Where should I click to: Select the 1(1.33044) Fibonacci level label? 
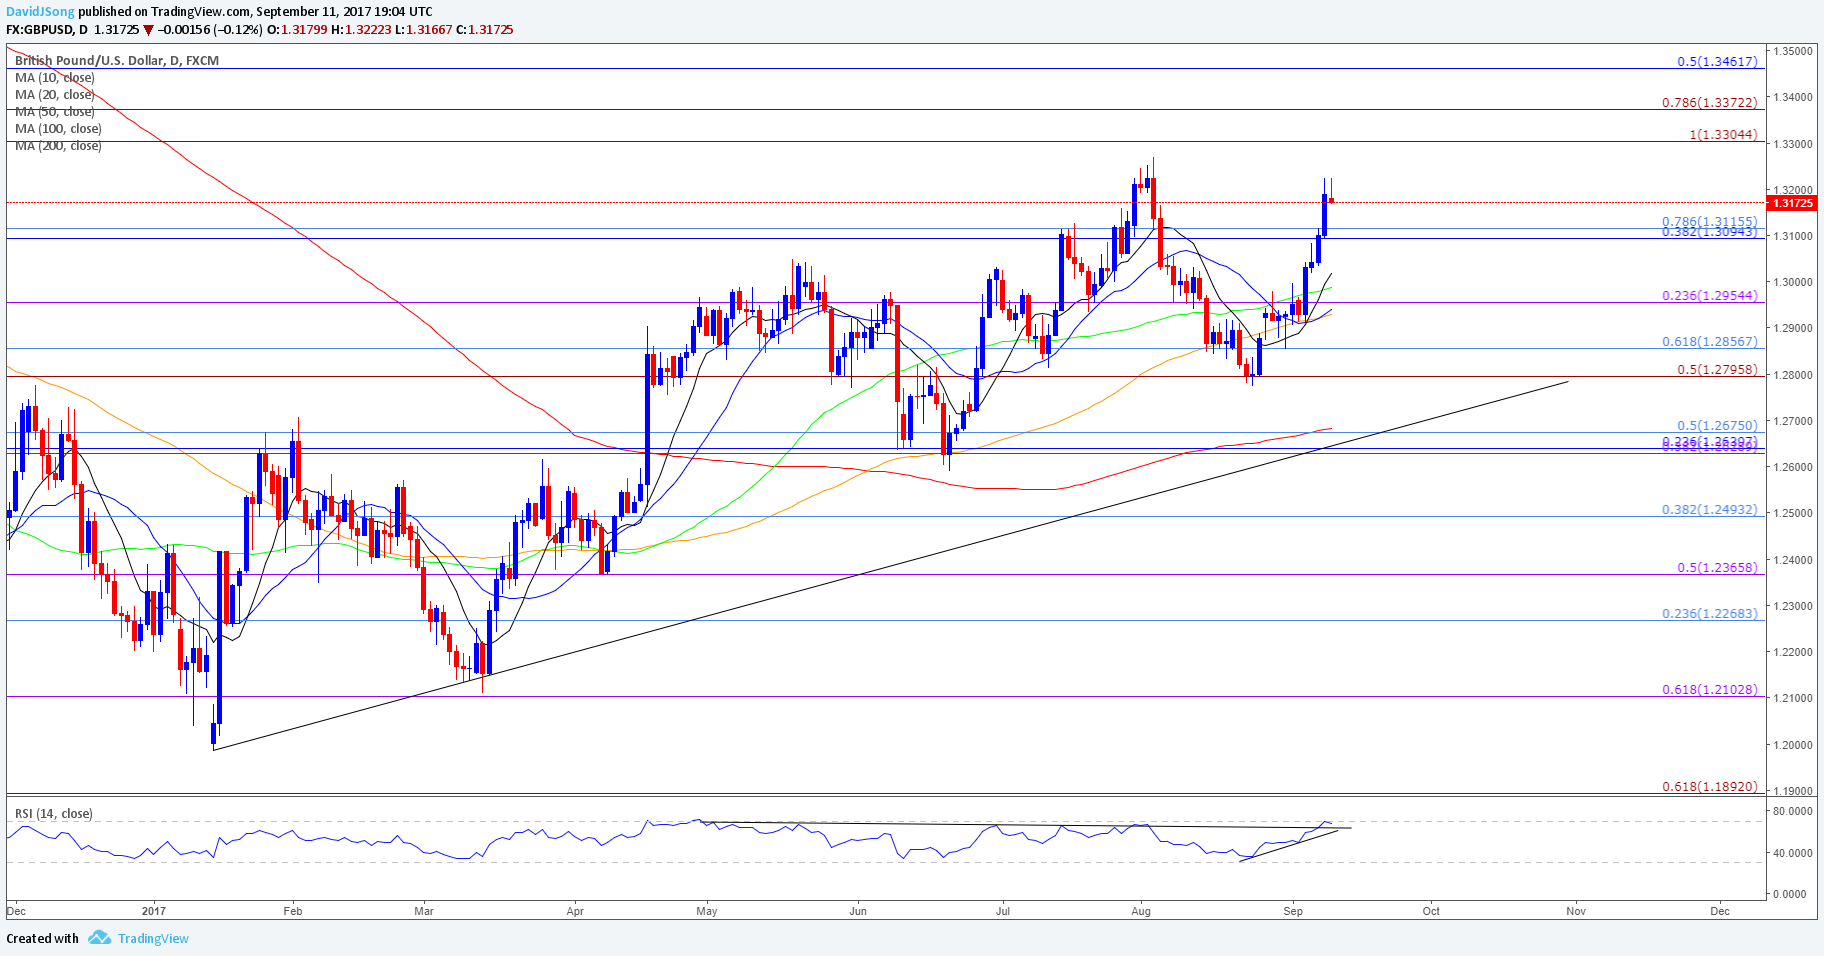click(1724, 135)
